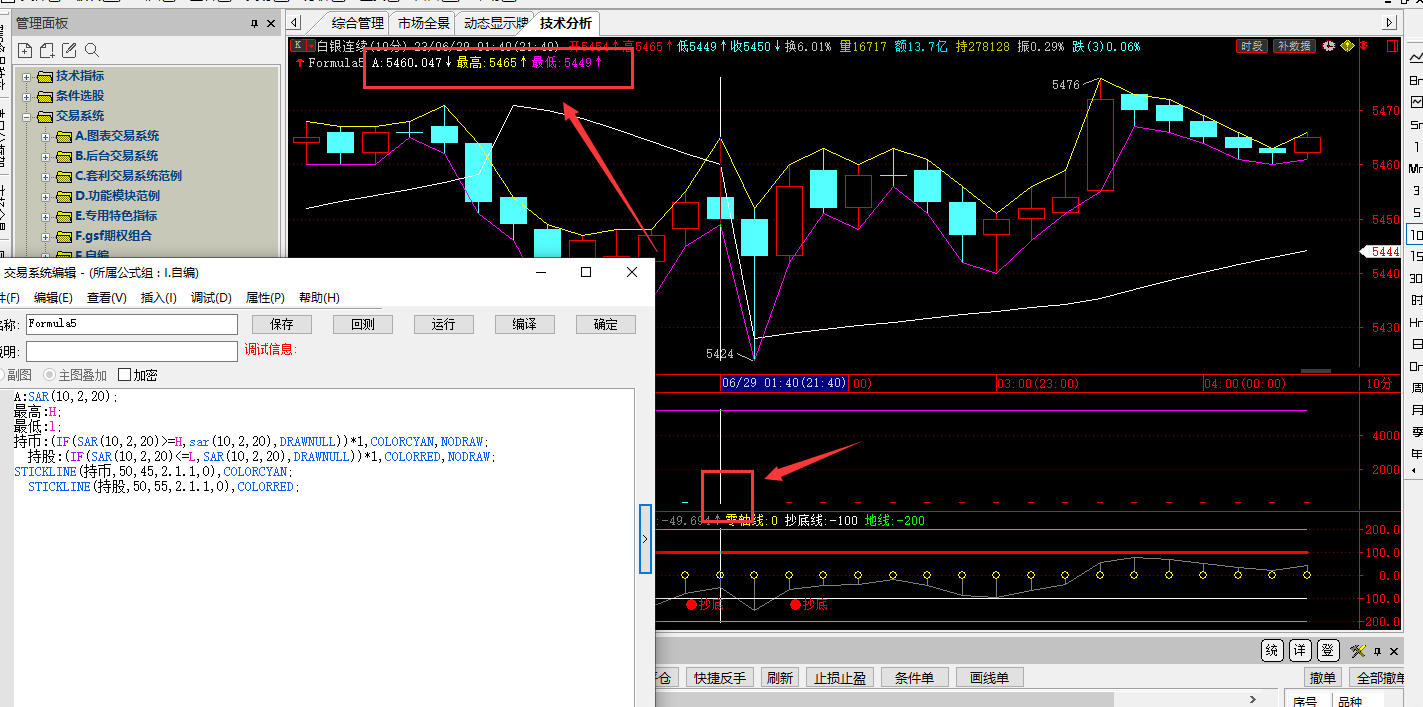Click the formula name field containing Formula5
The height and width of the screenshot is (707, 1423).
(x=132, y=324)
